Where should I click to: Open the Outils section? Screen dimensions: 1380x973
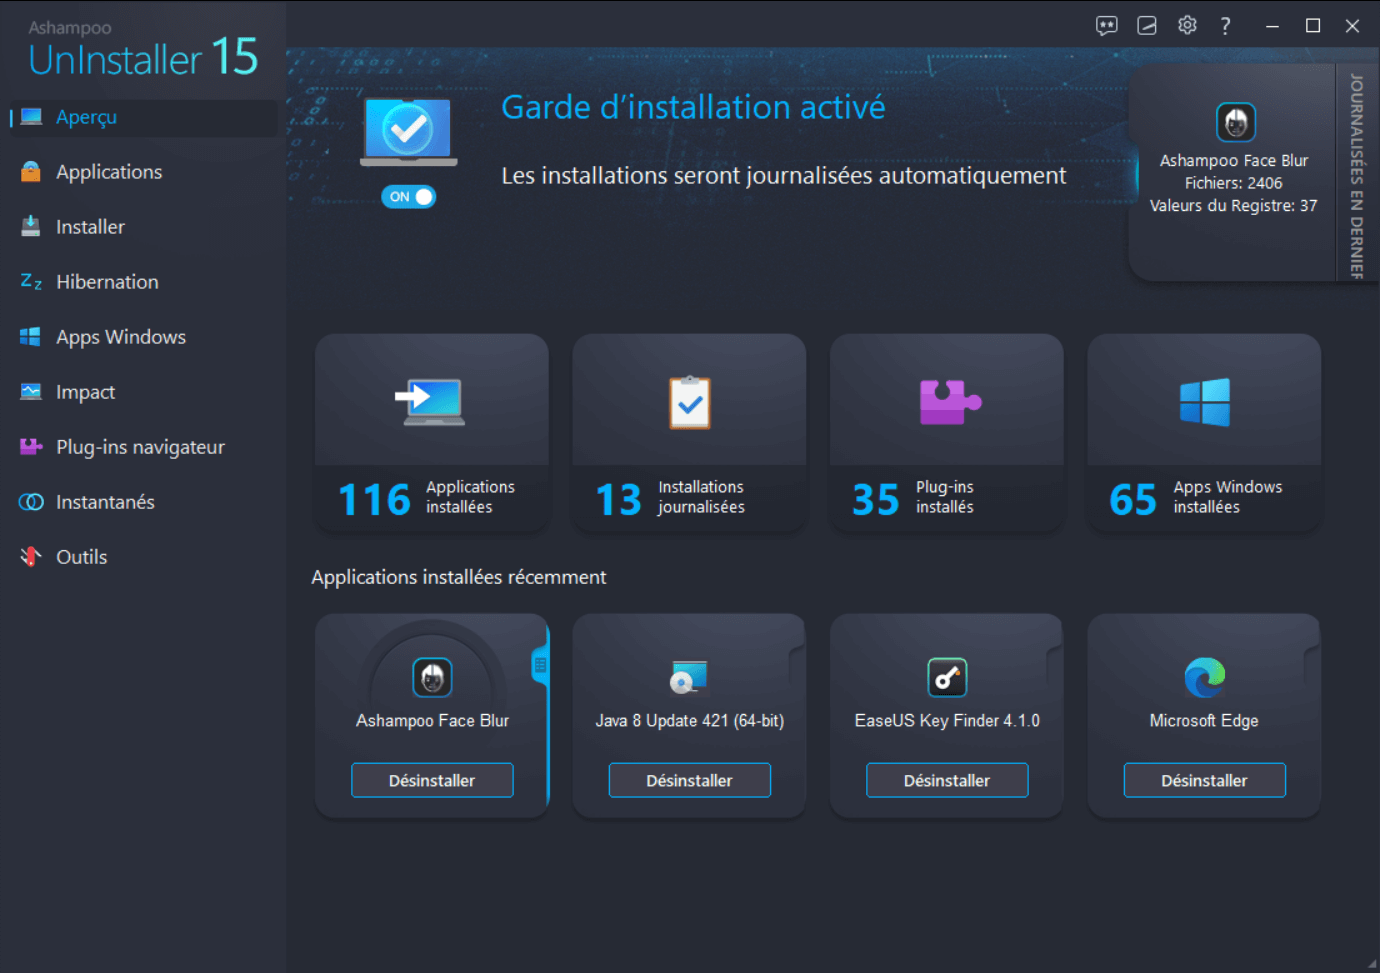pos(142,557)
